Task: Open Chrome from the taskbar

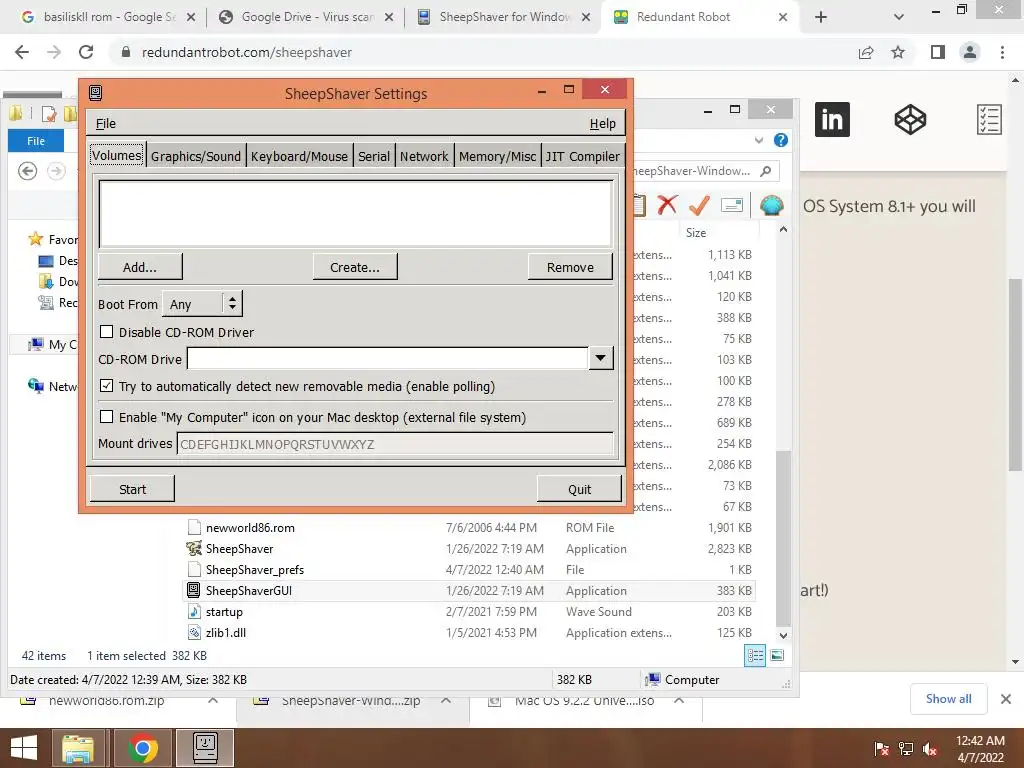Action: (x=142, y=748)
